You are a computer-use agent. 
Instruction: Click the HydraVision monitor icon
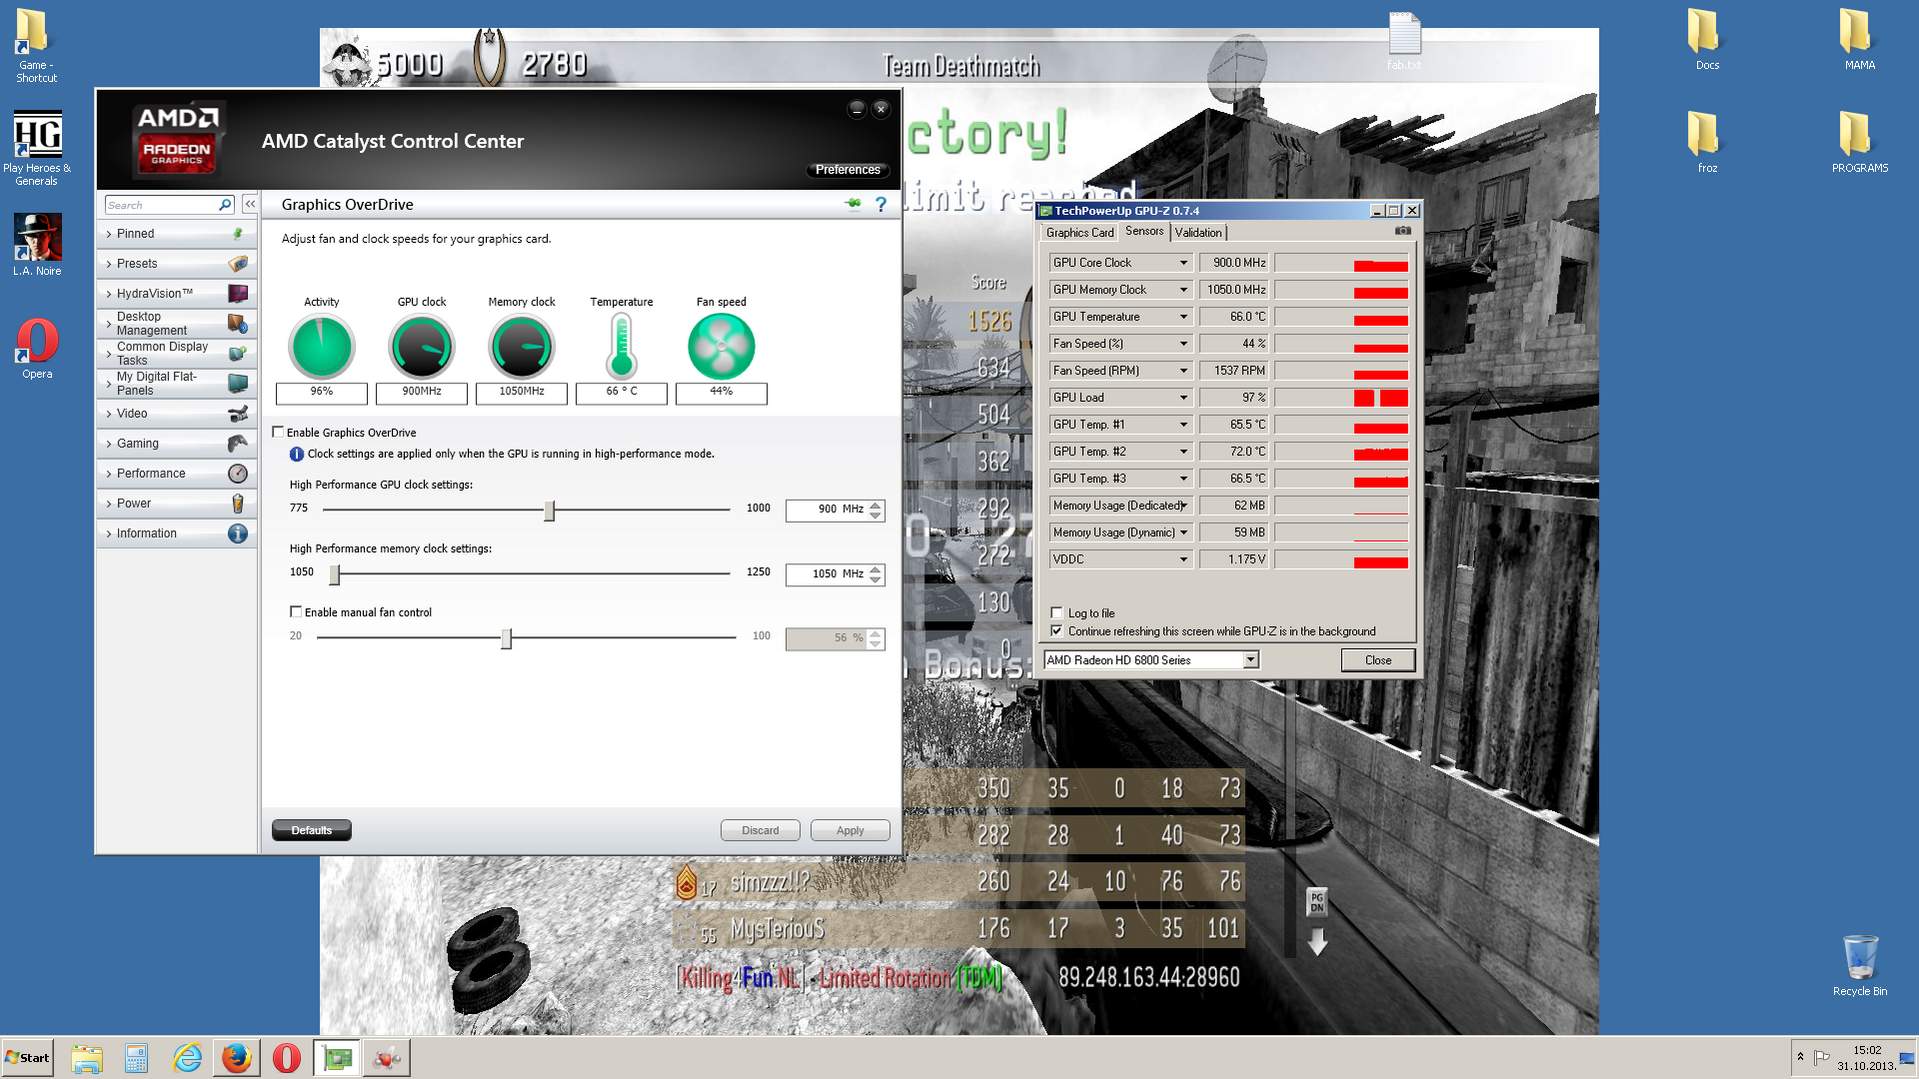coord(238,294)
